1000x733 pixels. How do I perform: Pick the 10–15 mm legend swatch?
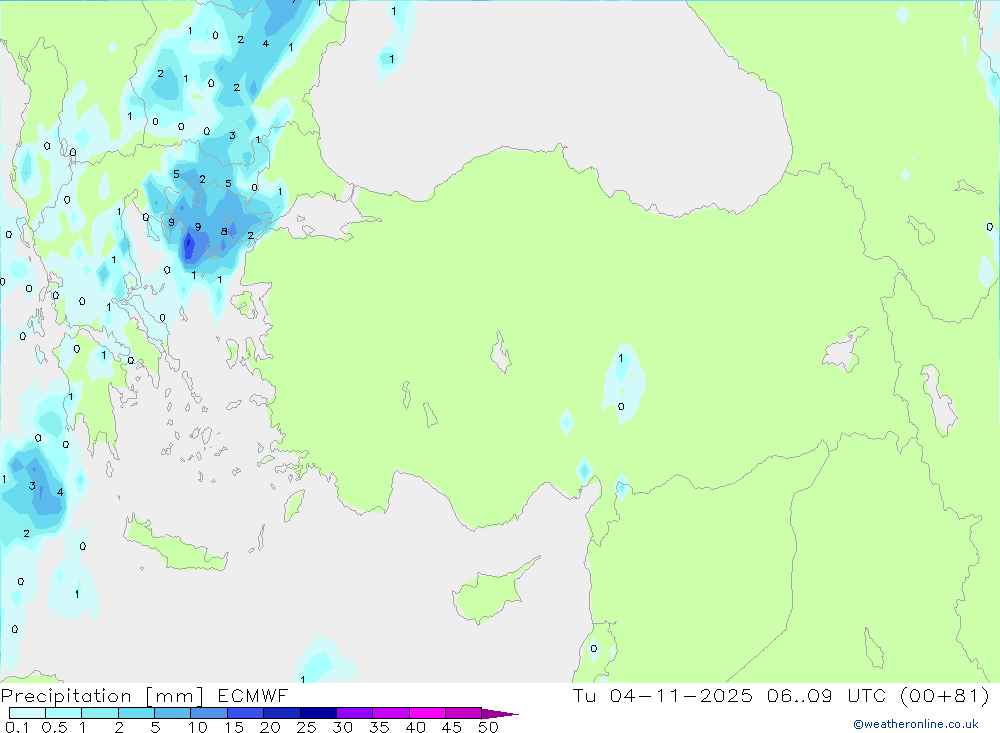click(x=209, y=713)
